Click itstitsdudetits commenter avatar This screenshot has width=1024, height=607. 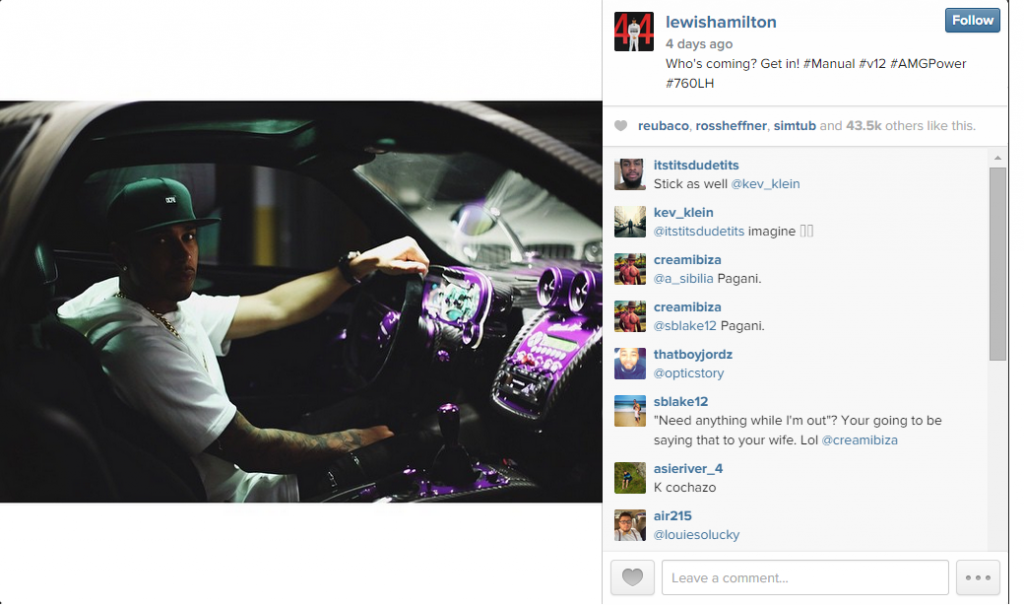coord(630,174)
